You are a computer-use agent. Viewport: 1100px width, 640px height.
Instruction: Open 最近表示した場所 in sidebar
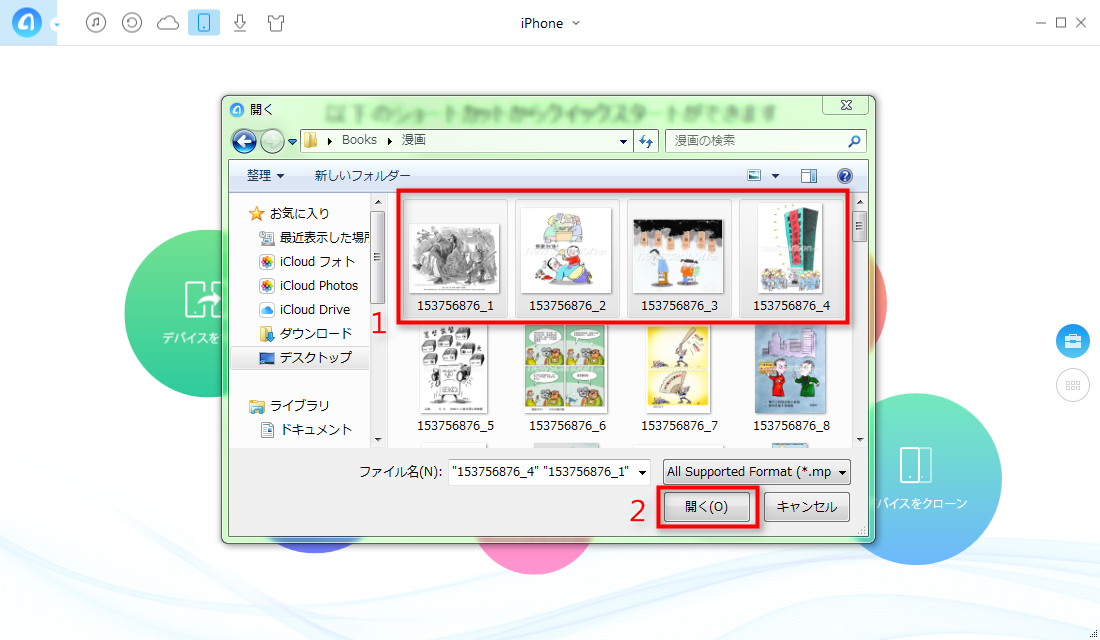click(314, 237)
